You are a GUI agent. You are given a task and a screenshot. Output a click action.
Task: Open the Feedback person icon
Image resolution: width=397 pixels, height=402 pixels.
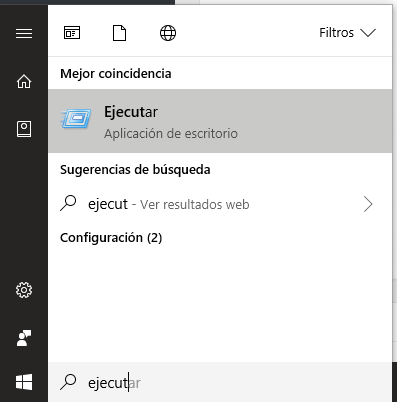pyautogui.click(x=24, y=338)
